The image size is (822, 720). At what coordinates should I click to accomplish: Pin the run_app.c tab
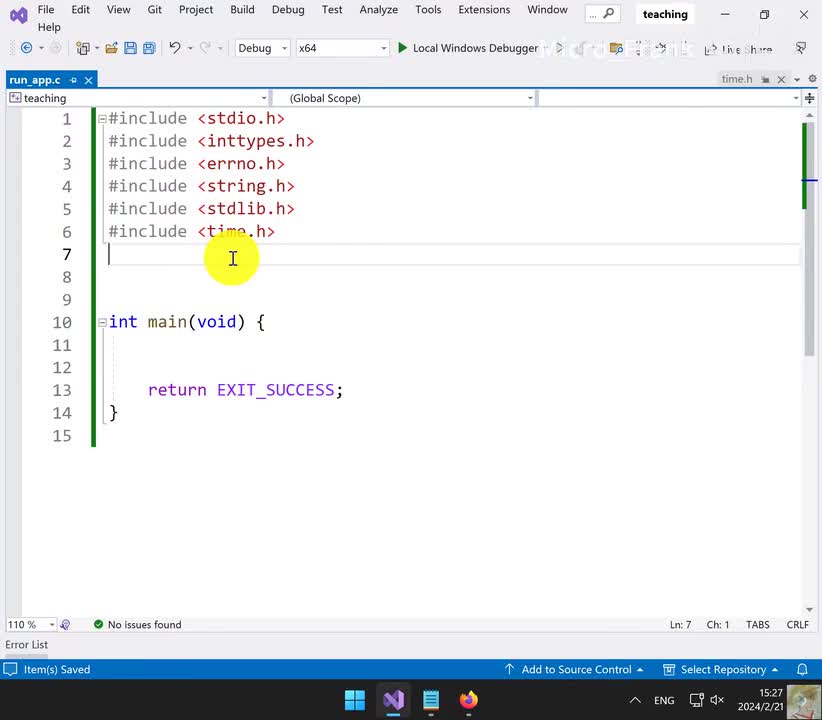[73, 80]
